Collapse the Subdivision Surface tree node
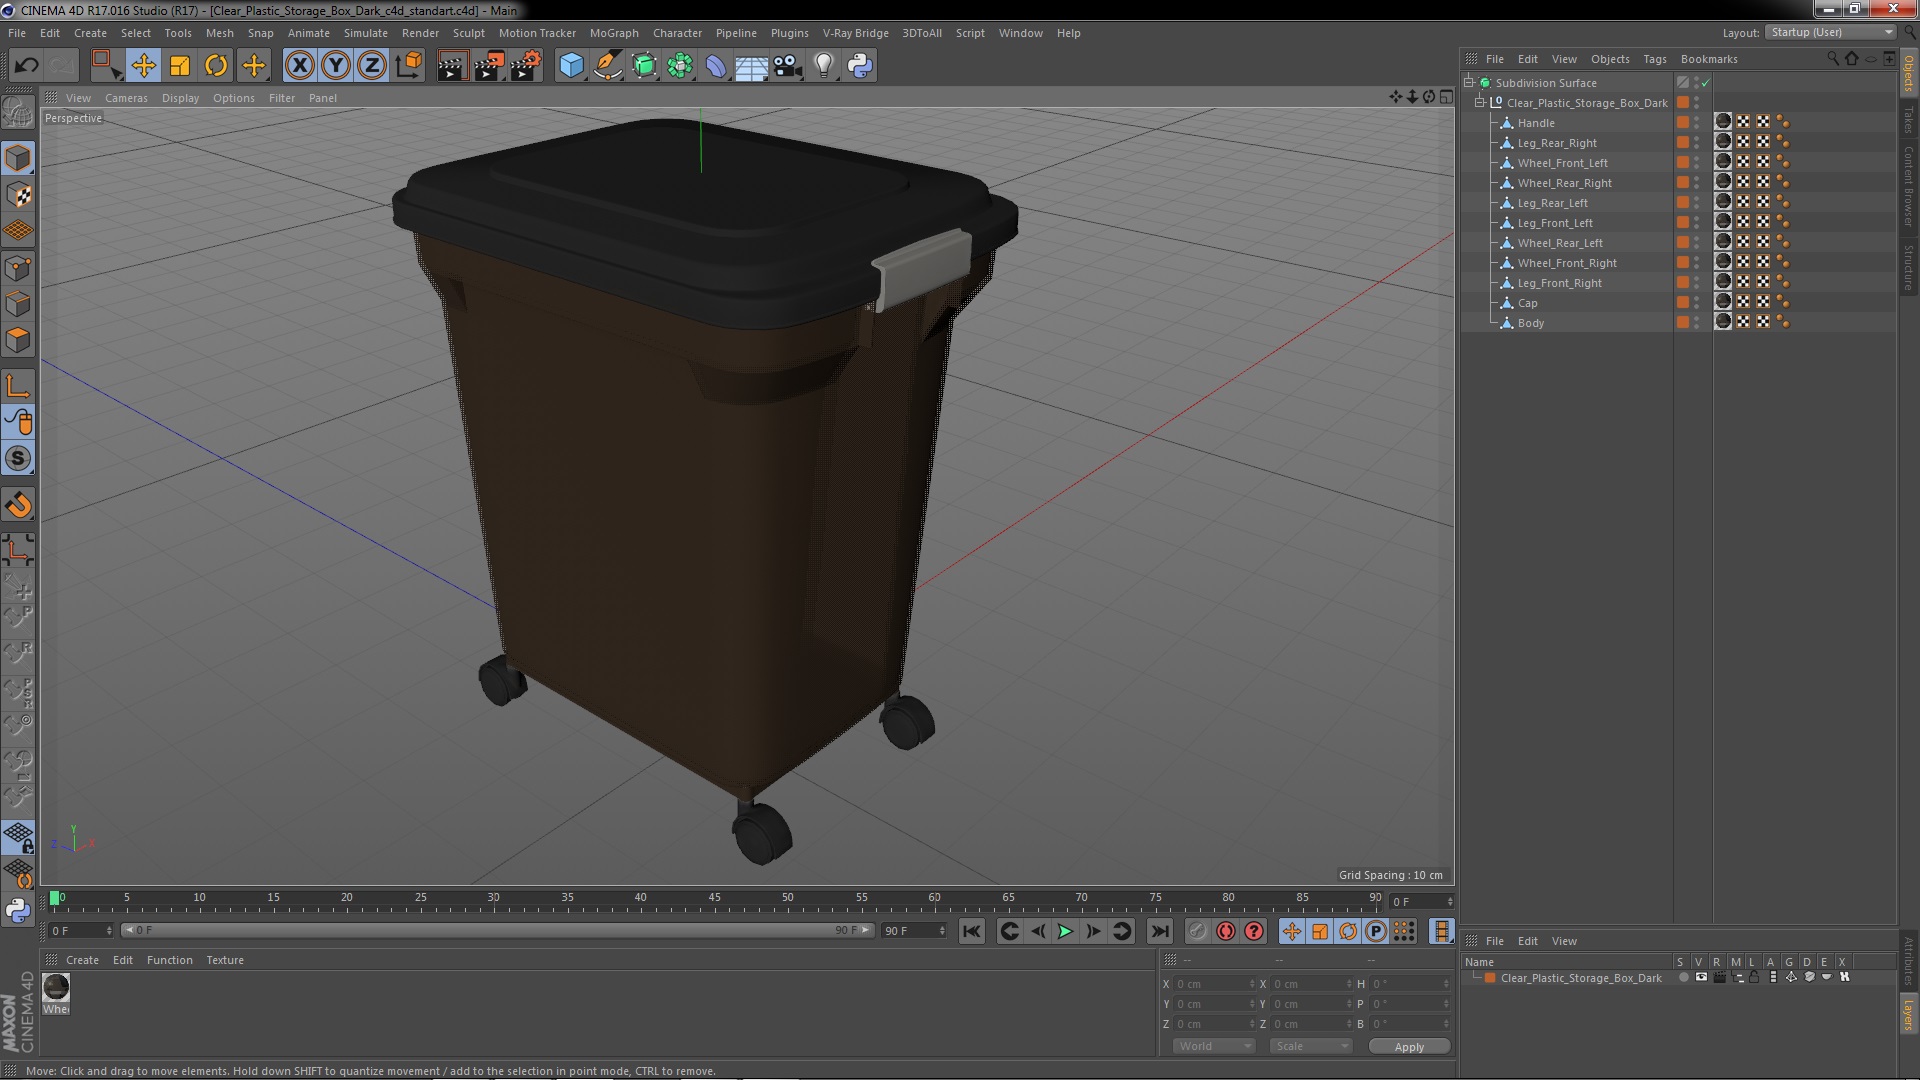Viewport: 1920px width, 1080px height. (1469, 83)
